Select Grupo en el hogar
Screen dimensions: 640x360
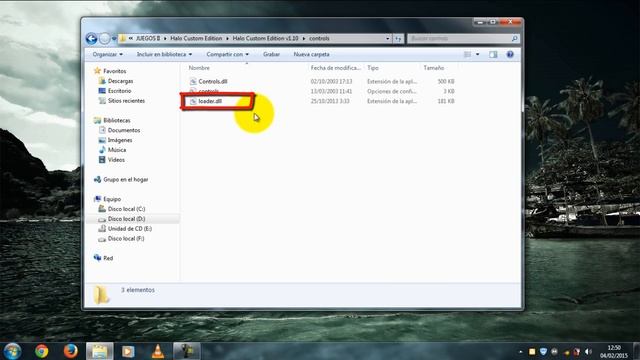pyautogui.click(x=126, y=180)
